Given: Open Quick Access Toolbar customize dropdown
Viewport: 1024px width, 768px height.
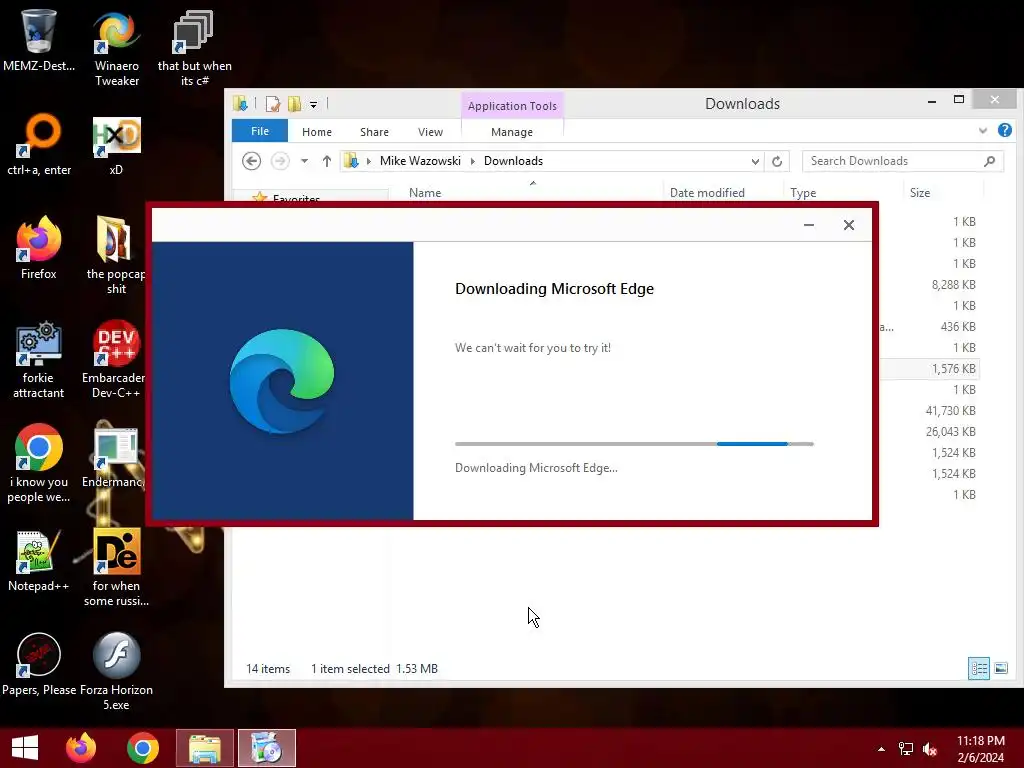Looking at the screenshot, I should point(313,104).
